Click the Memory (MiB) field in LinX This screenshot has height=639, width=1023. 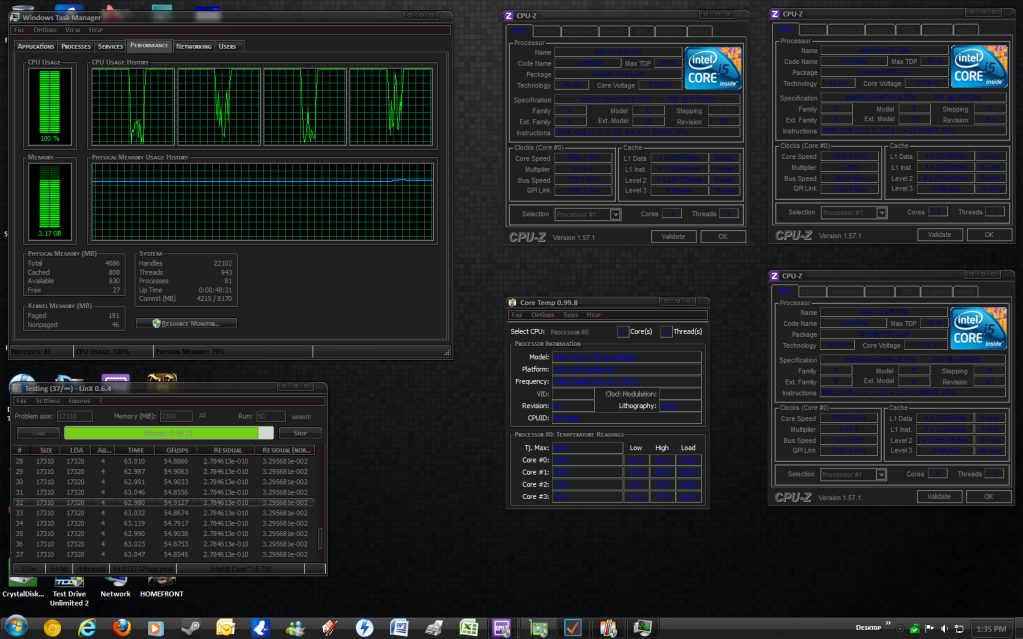(176, 416)
